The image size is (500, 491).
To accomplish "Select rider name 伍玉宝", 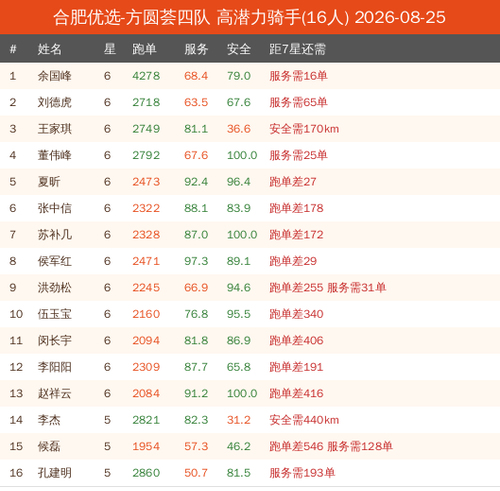I will [55, 314].
